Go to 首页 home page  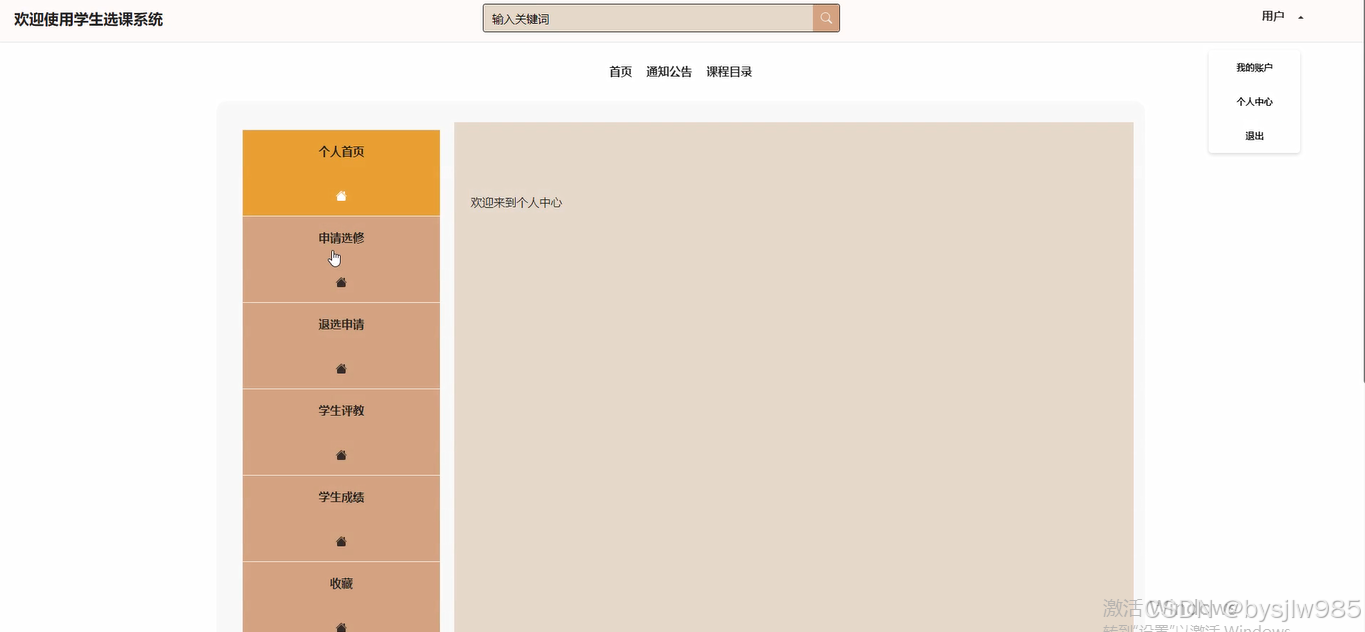point(619,71)
